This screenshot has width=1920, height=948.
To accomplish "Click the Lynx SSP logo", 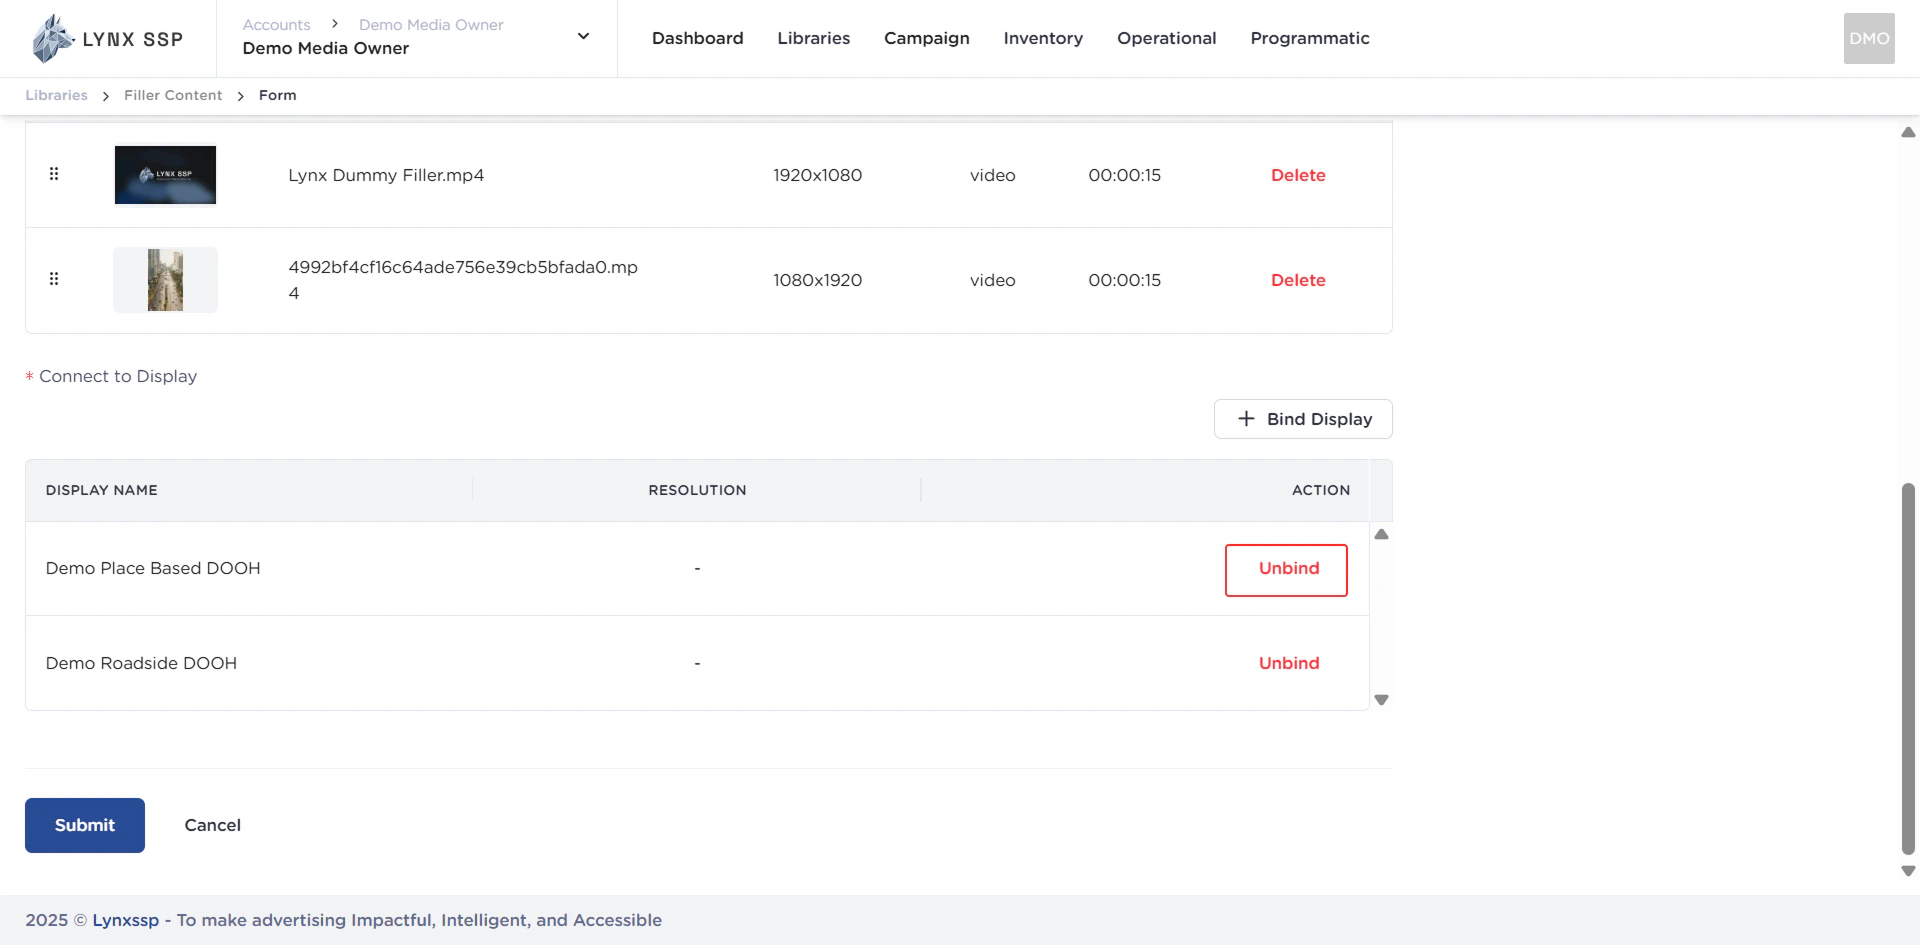I will 104,38.
